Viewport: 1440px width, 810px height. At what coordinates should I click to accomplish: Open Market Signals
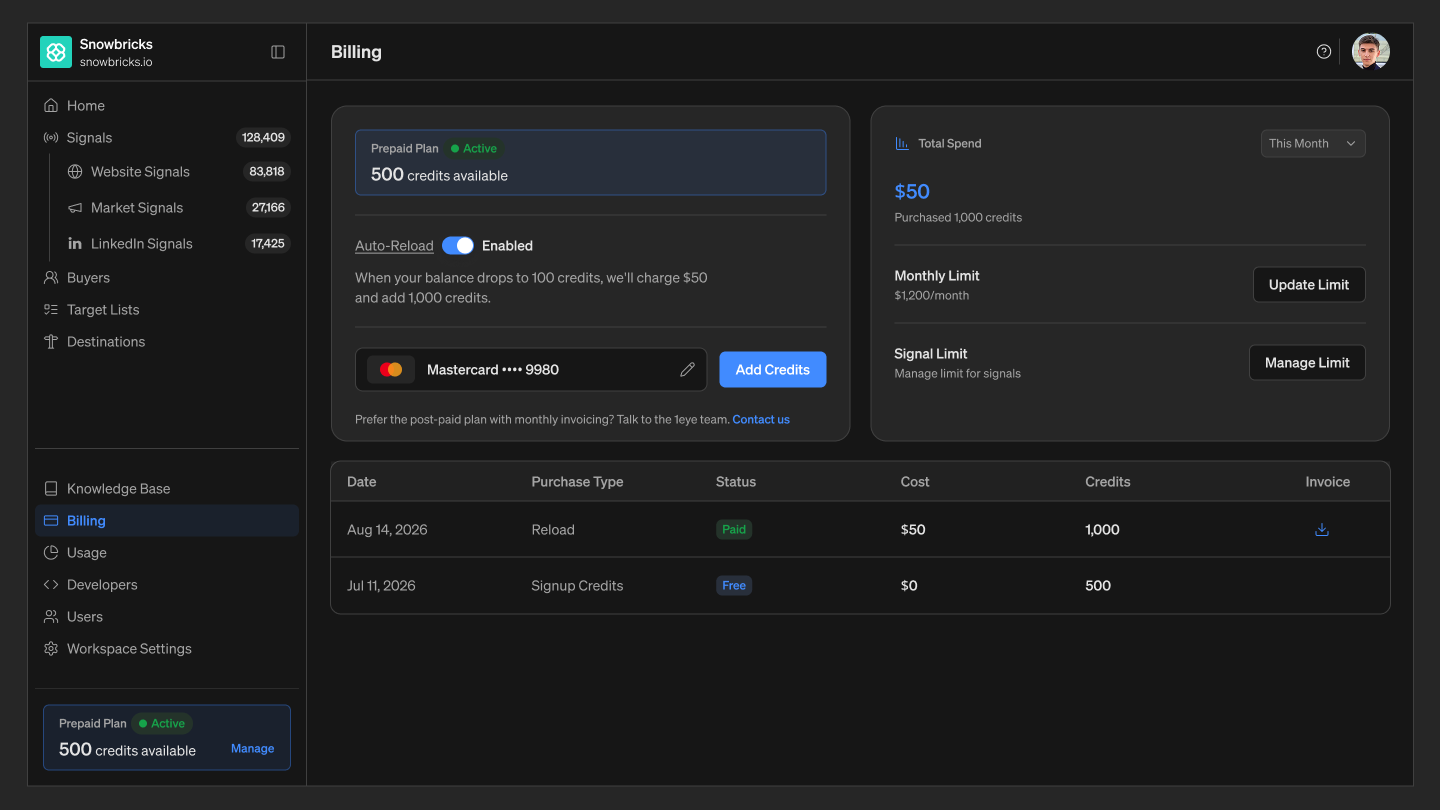coord(178,208)
